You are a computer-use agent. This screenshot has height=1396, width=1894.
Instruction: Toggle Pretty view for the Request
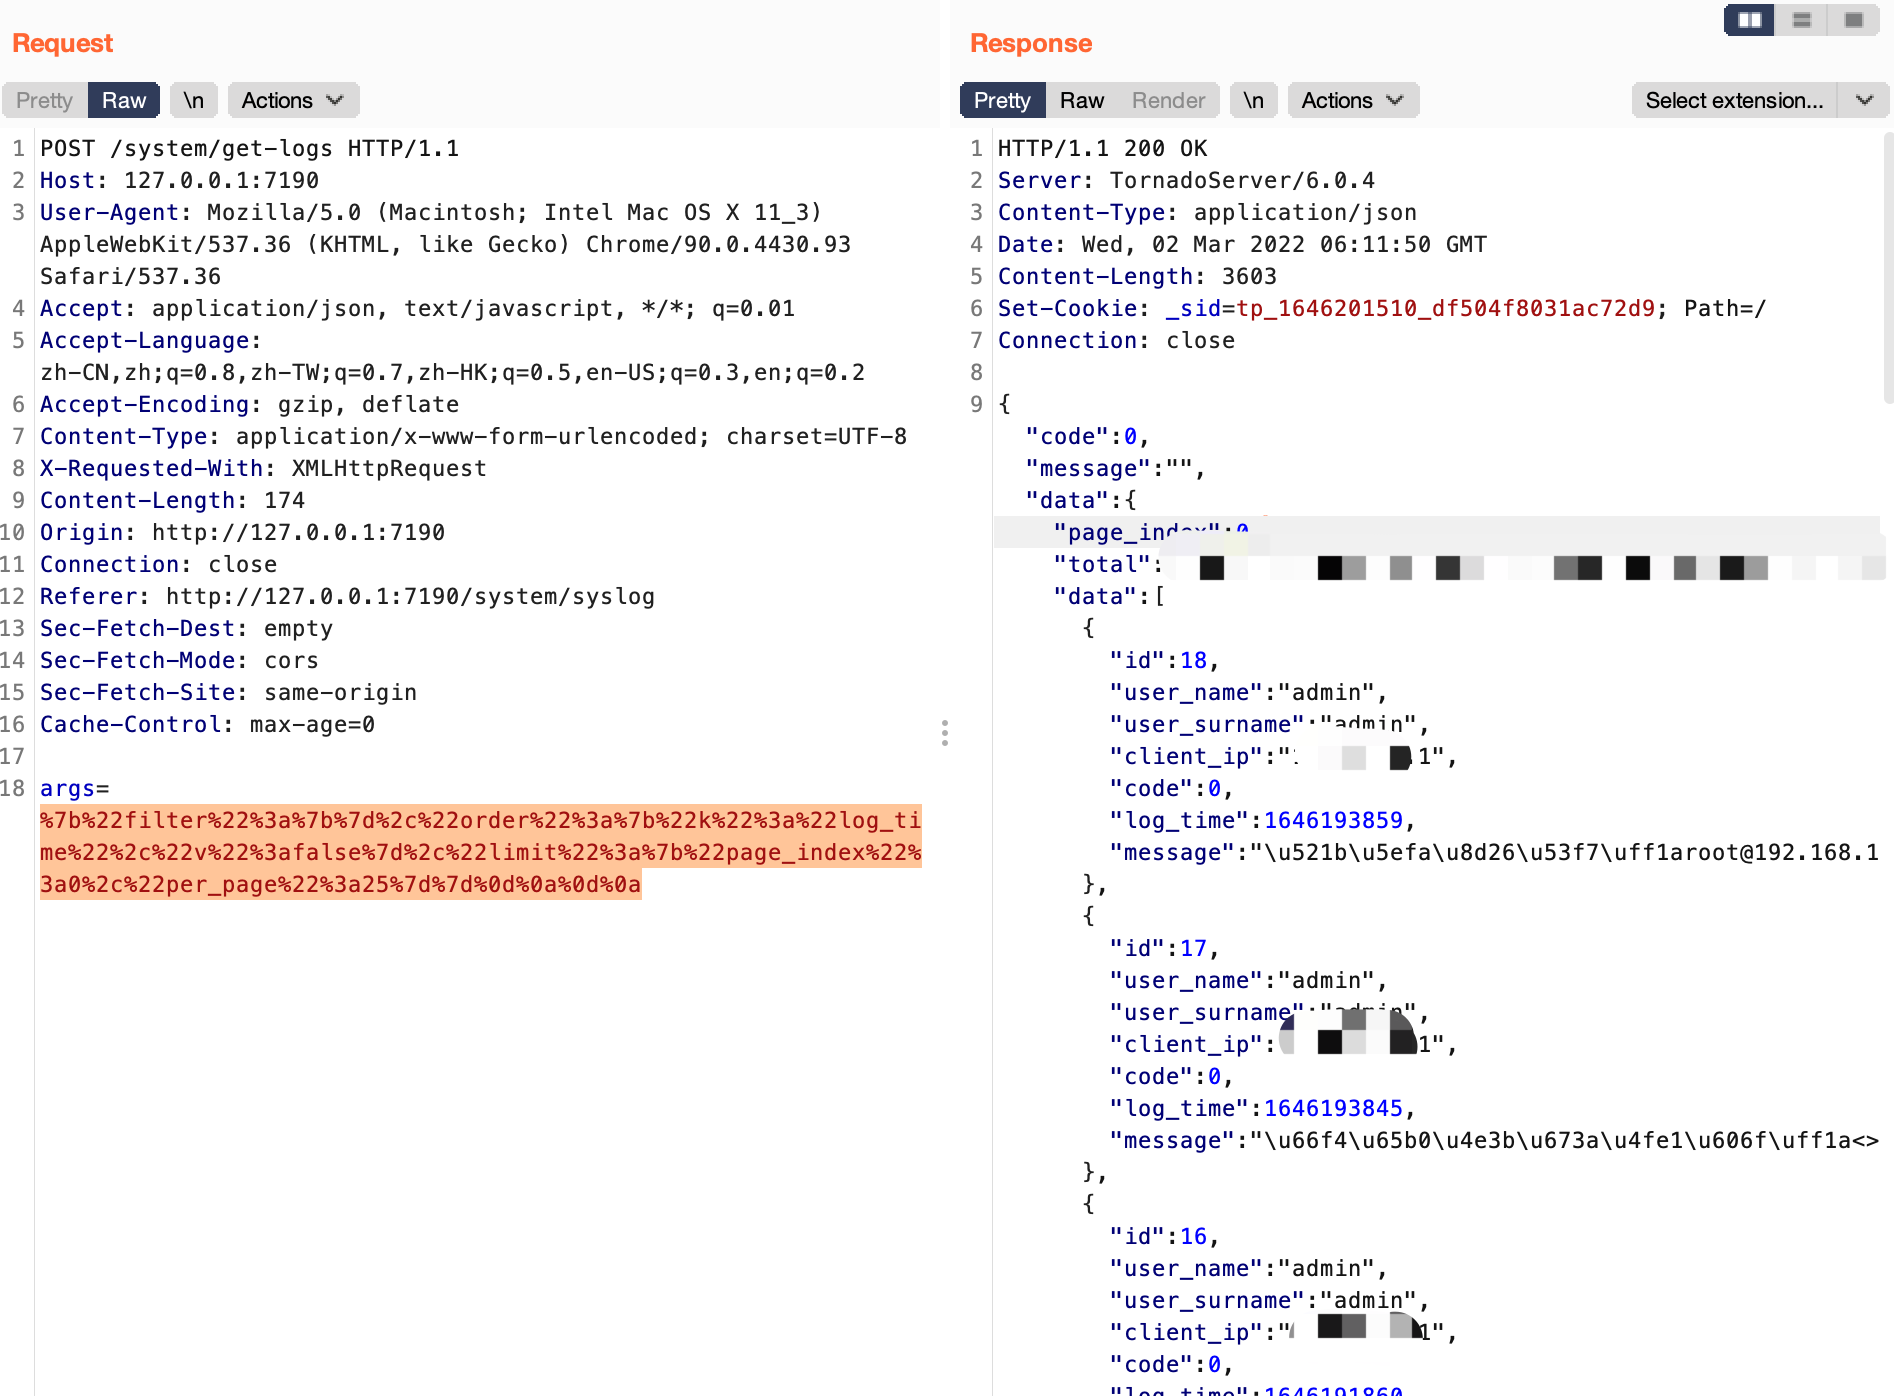pos(42,99)
